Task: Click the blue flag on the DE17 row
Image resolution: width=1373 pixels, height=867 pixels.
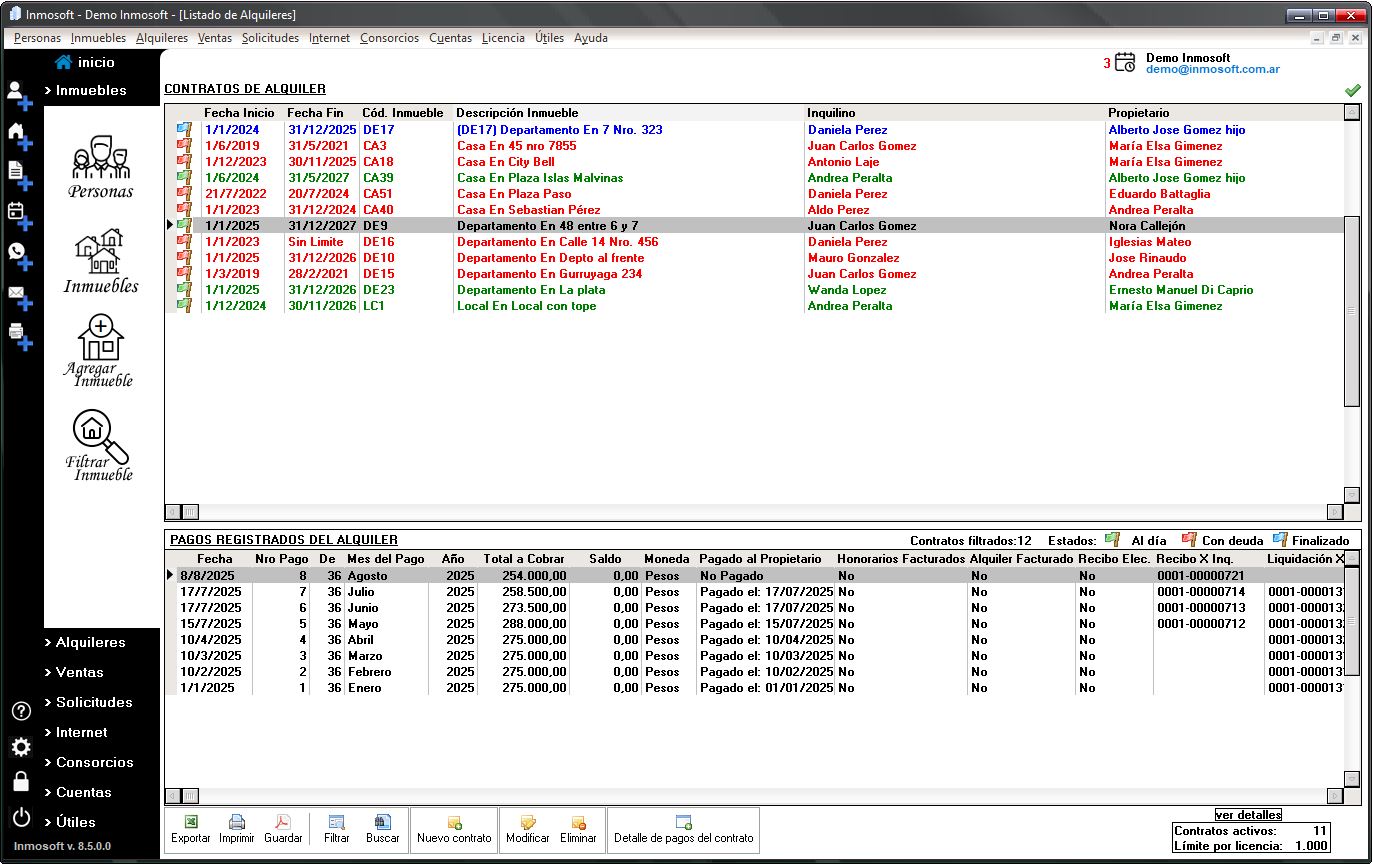Action: coord(184,129)
